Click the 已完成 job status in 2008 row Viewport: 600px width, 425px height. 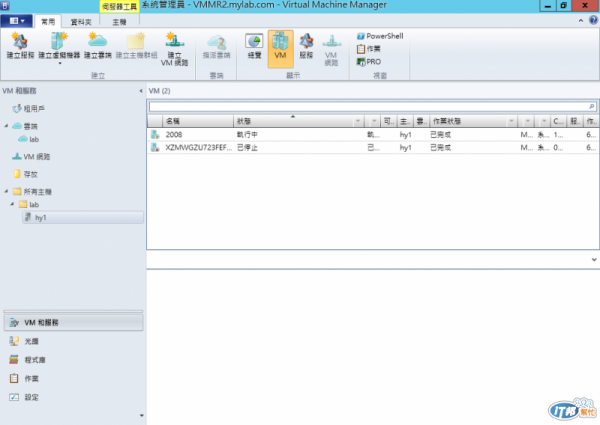click(440, 135)
